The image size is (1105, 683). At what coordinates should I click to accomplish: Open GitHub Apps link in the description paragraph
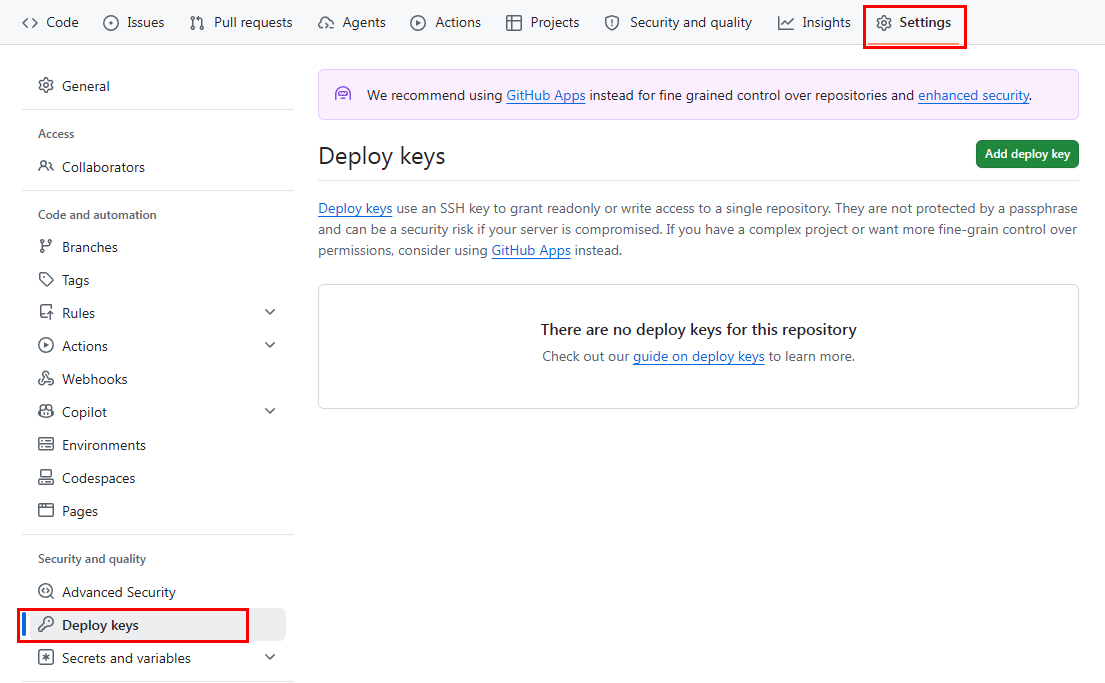(x=531, y=250)
